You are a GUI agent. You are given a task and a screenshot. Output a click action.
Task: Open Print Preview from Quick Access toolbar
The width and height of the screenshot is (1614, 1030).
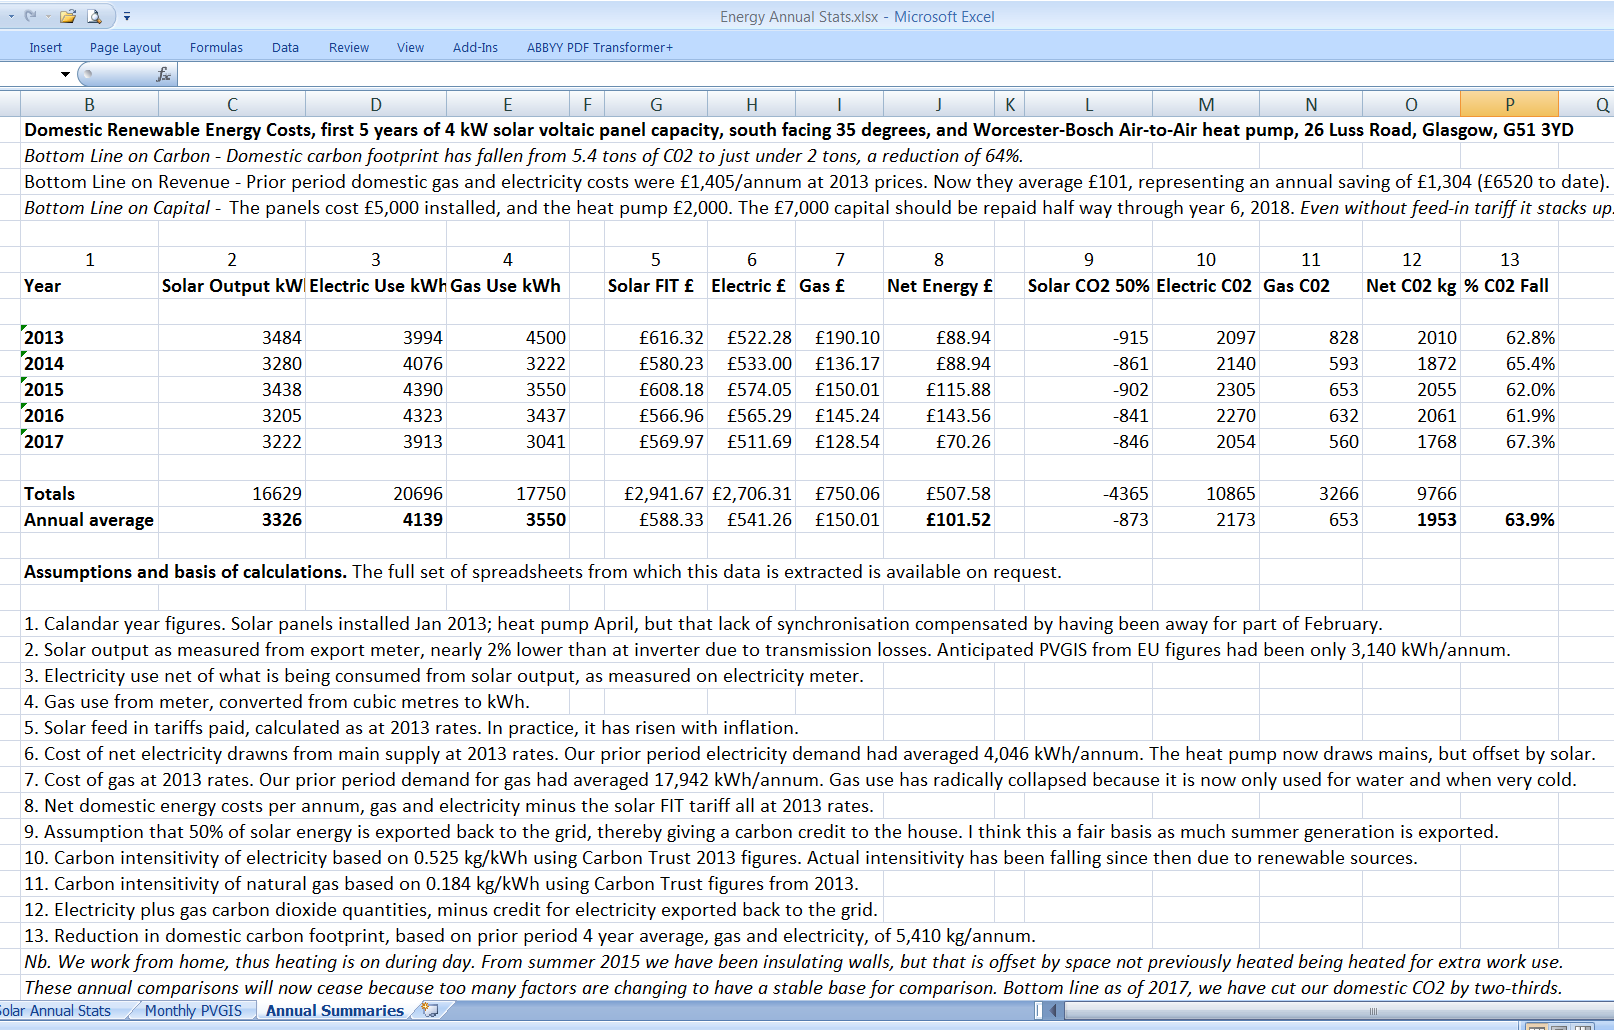click(x=95, y=16)
